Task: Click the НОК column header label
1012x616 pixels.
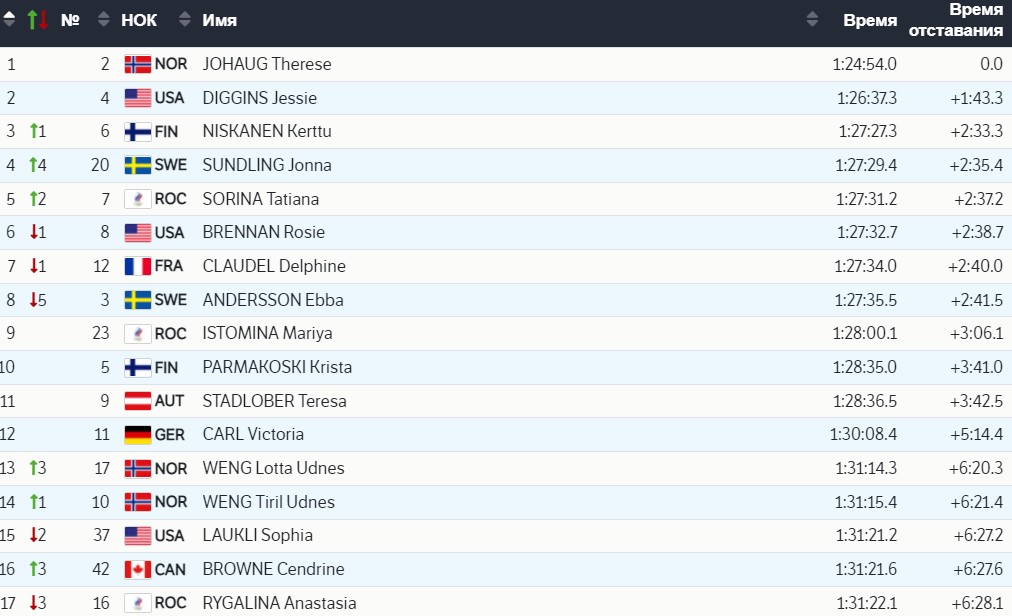Action: pos(138,20)
